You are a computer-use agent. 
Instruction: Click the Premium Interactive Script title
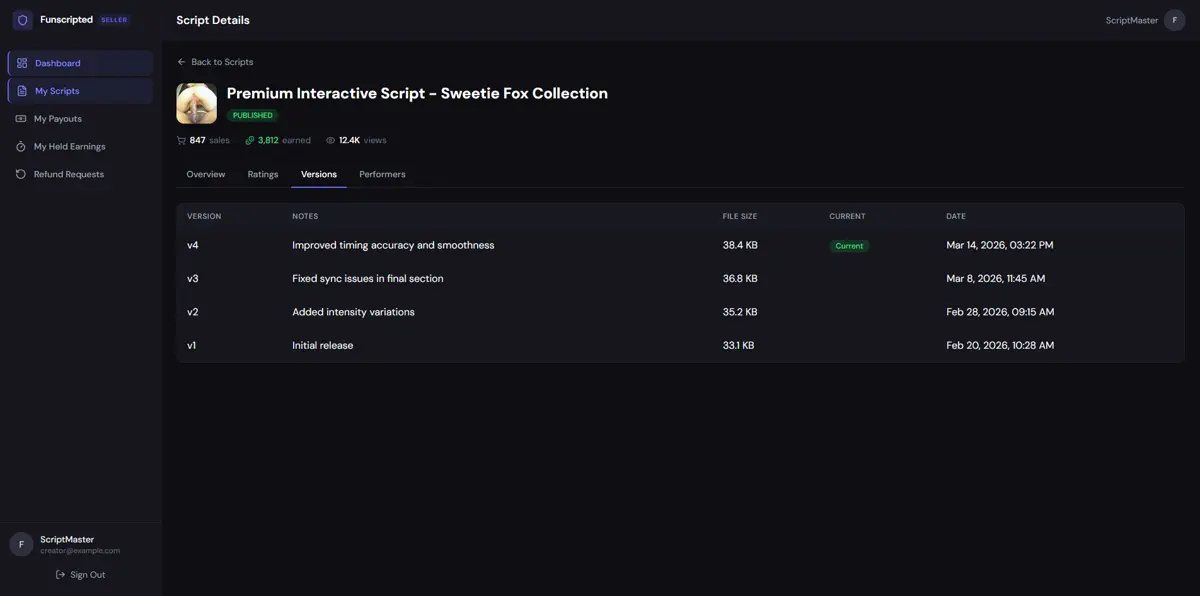point(417,93)
